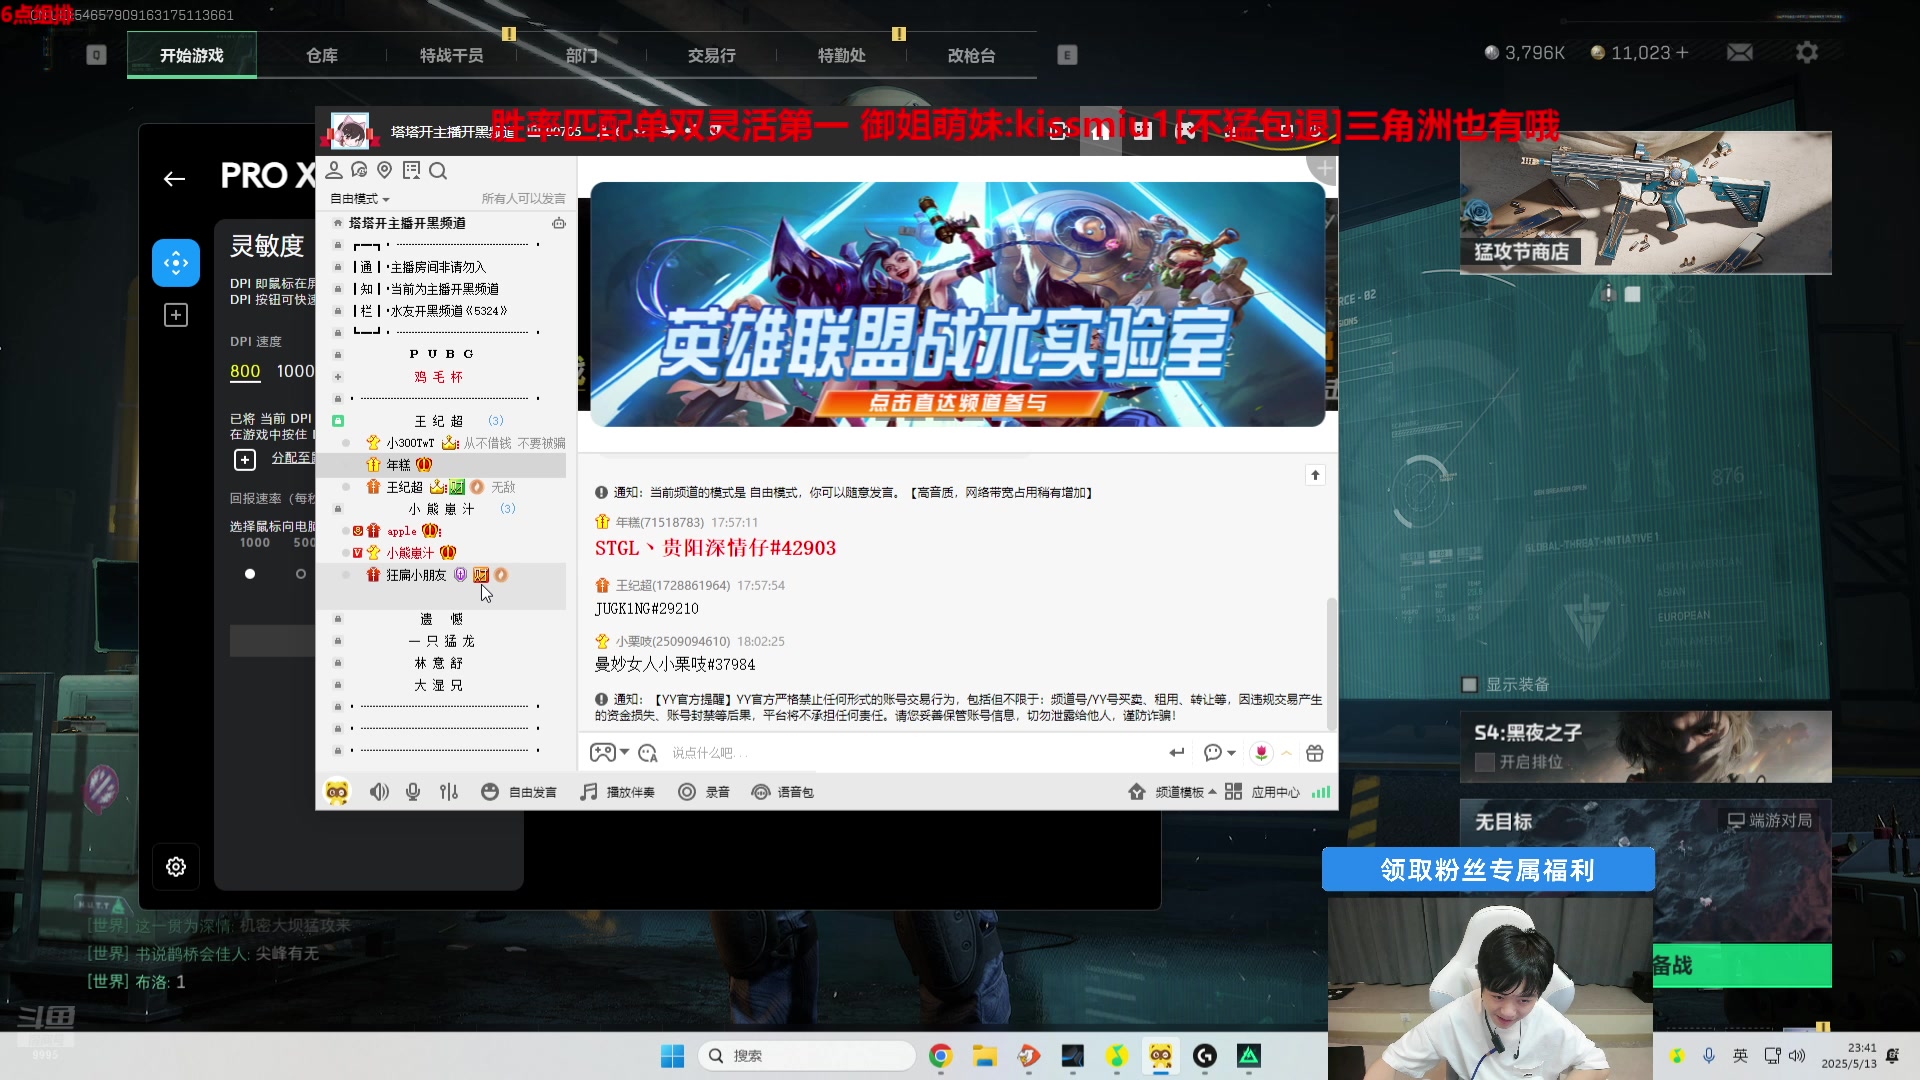The height and width of the screenshot is (1080, 1920).
Task: Mute the YY speaker volume icon
Action: [x=379, y=792]
